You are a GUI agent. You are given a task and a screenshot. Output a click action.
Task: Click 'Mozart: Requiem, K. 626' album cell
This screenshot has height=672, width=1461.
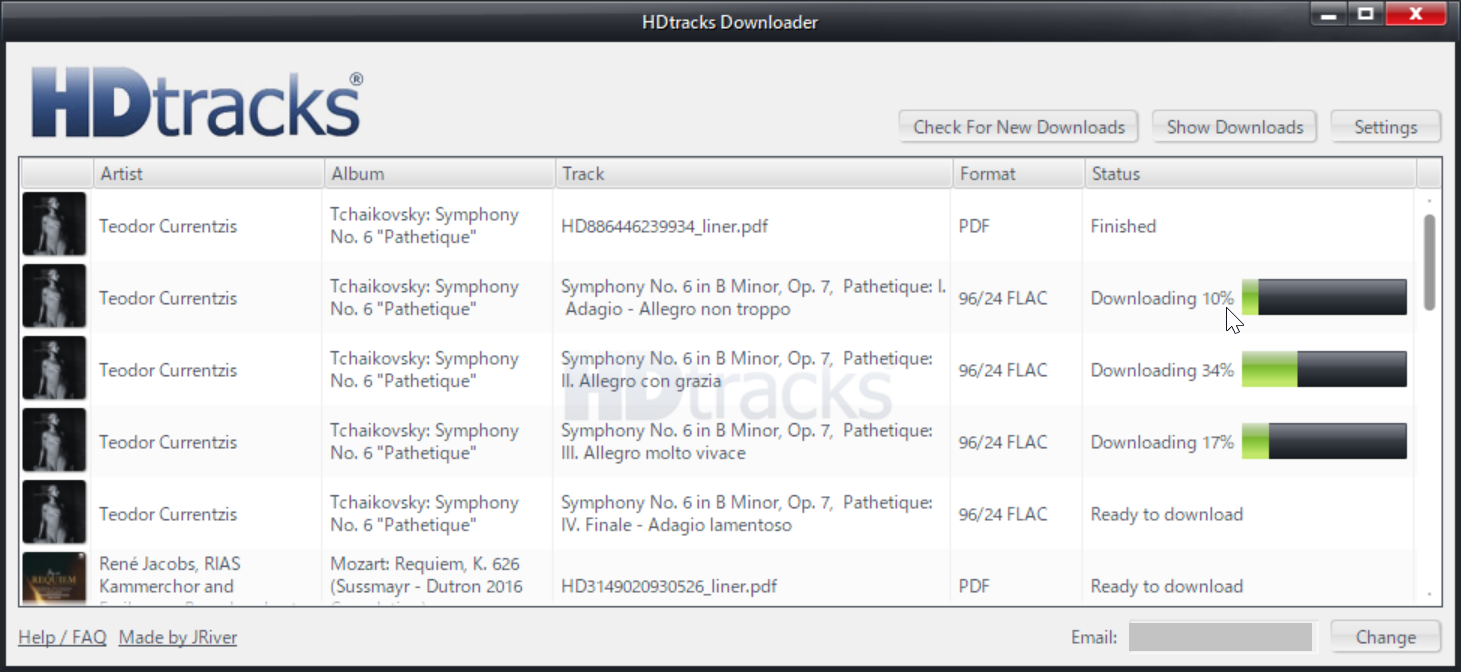[x=427, y=578]
